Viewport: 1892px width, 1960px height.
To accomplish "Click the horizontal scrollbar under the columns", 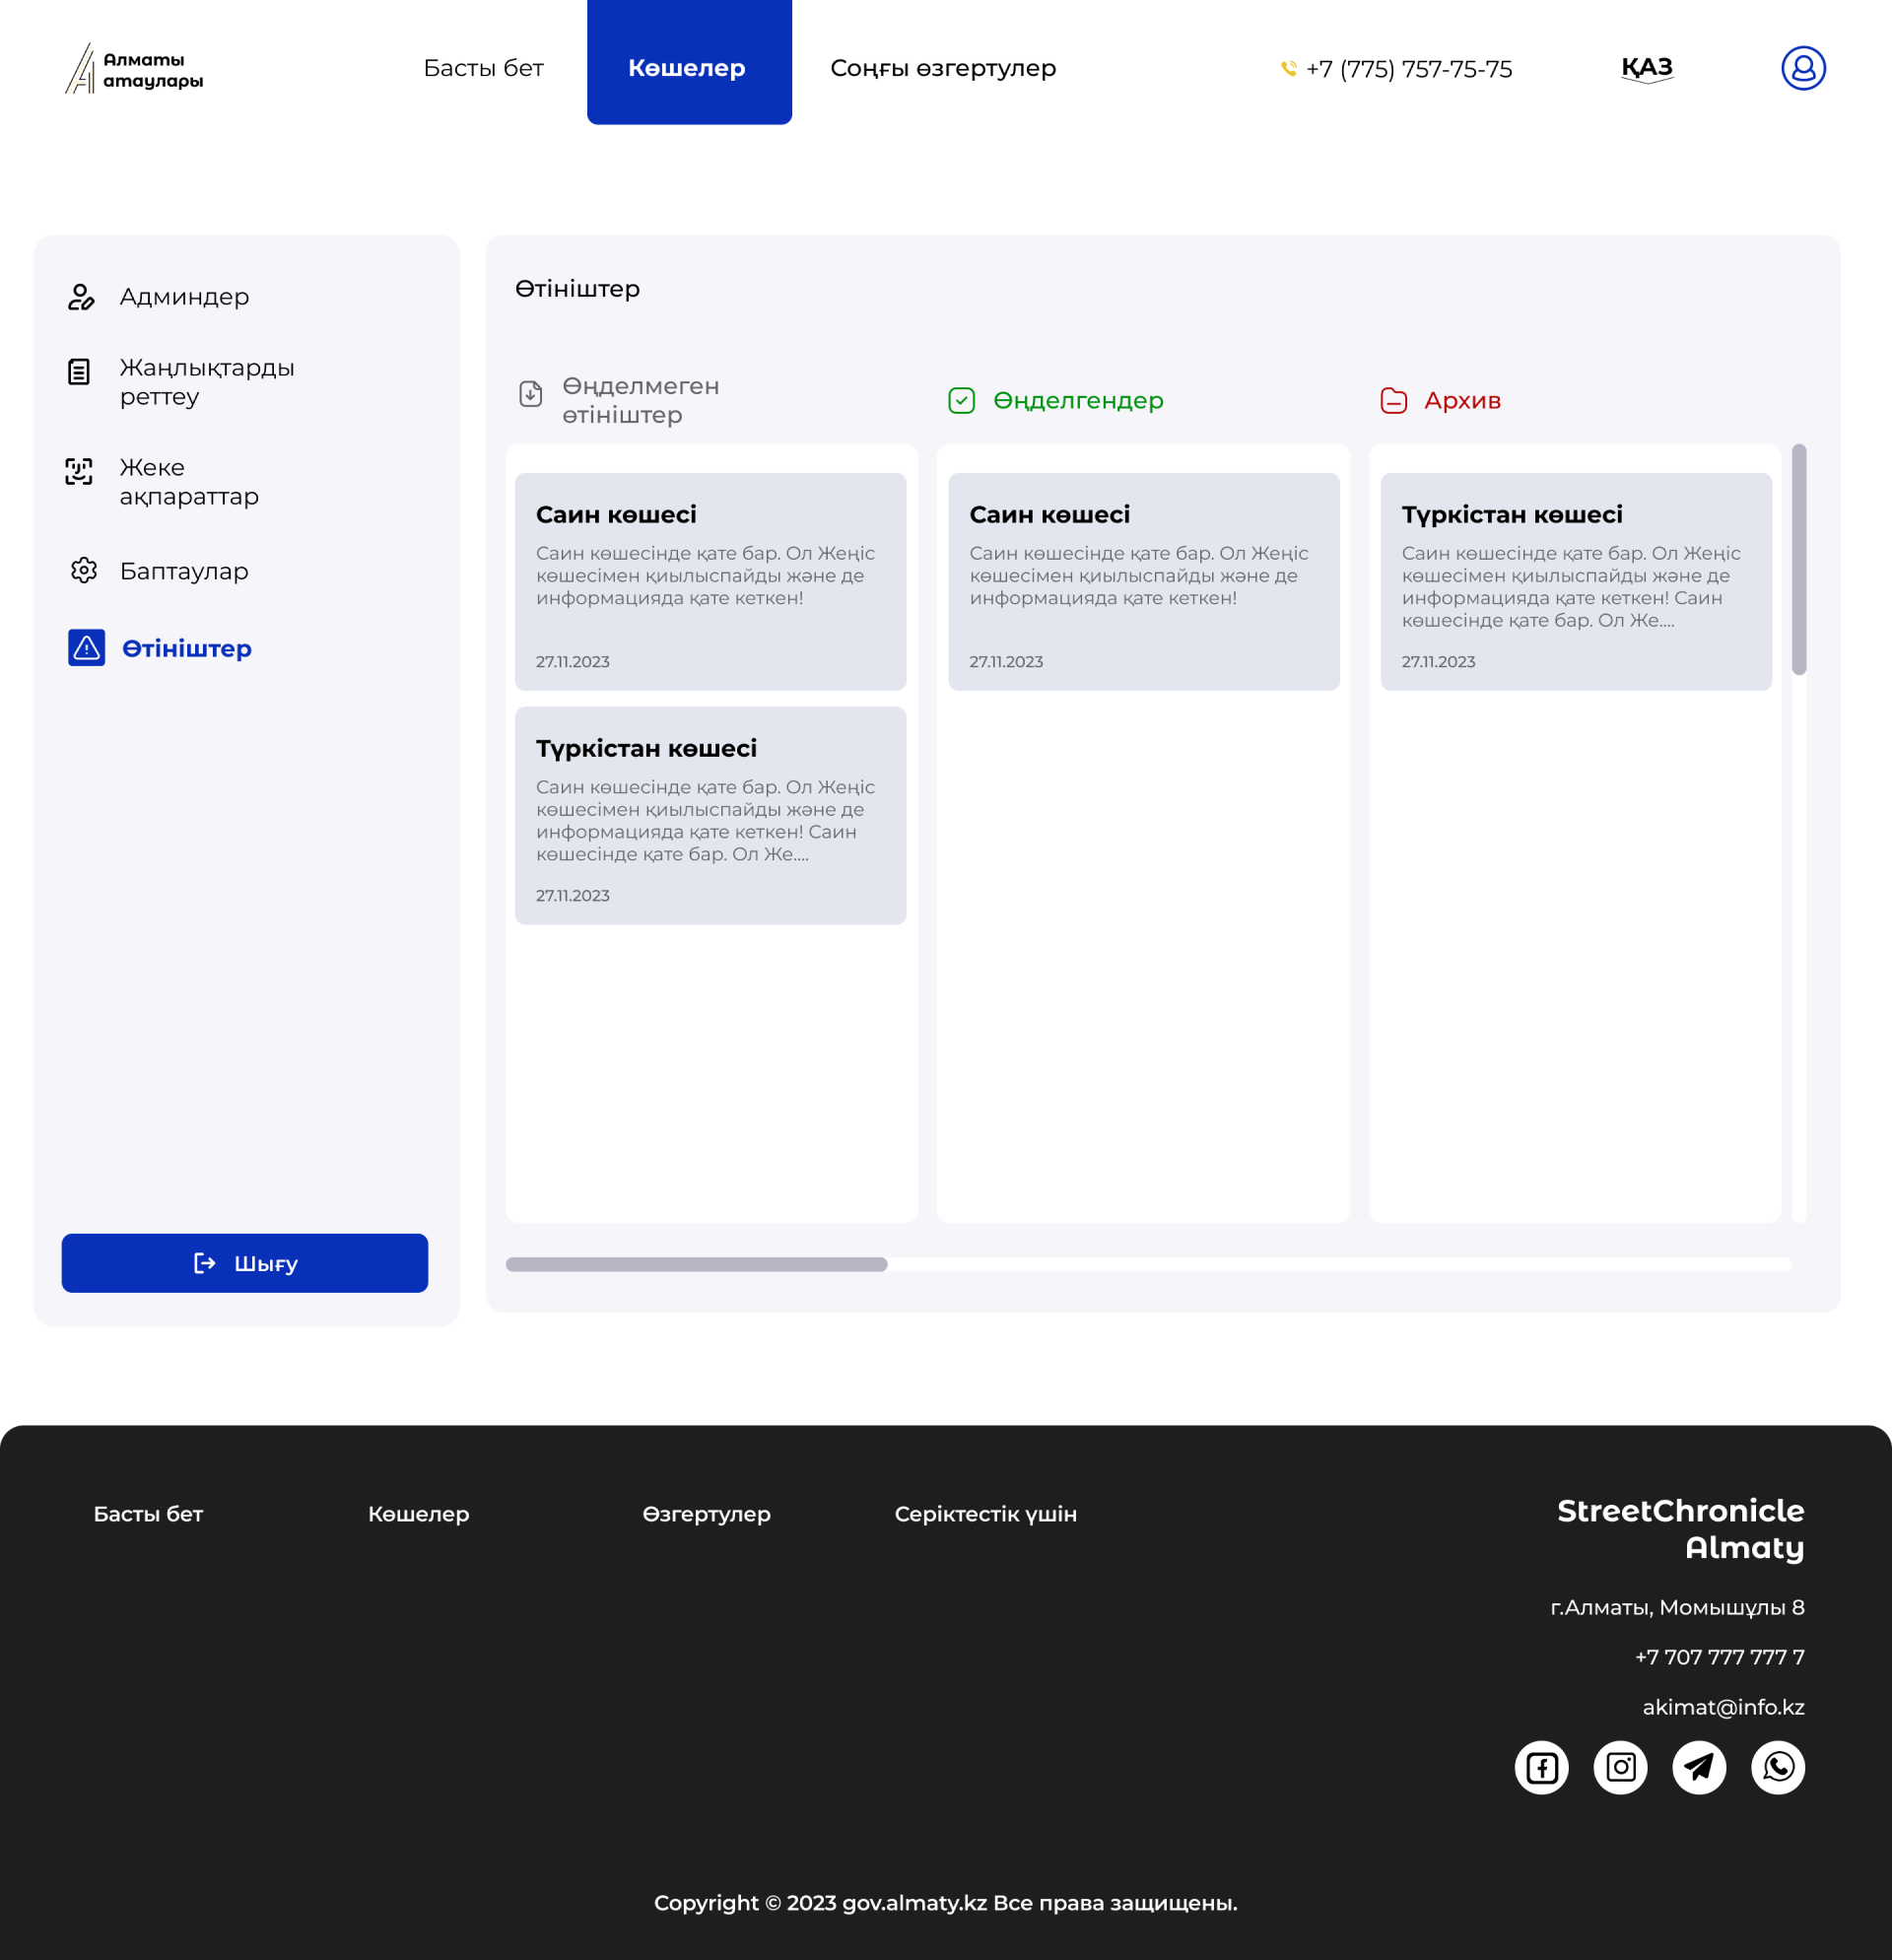I will [x=696, y=1264].
